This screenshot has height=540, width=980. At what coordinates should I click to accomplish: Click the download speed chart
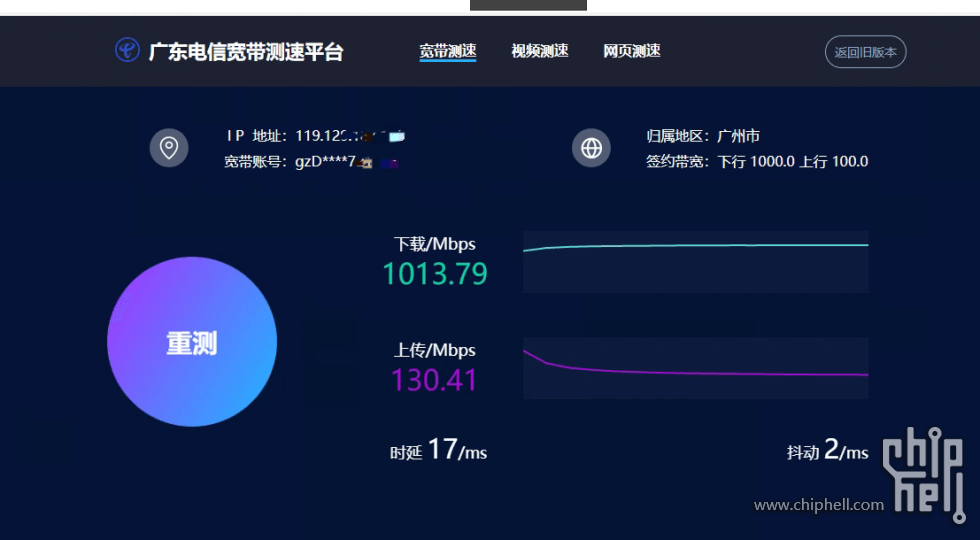tap(696, 262)
